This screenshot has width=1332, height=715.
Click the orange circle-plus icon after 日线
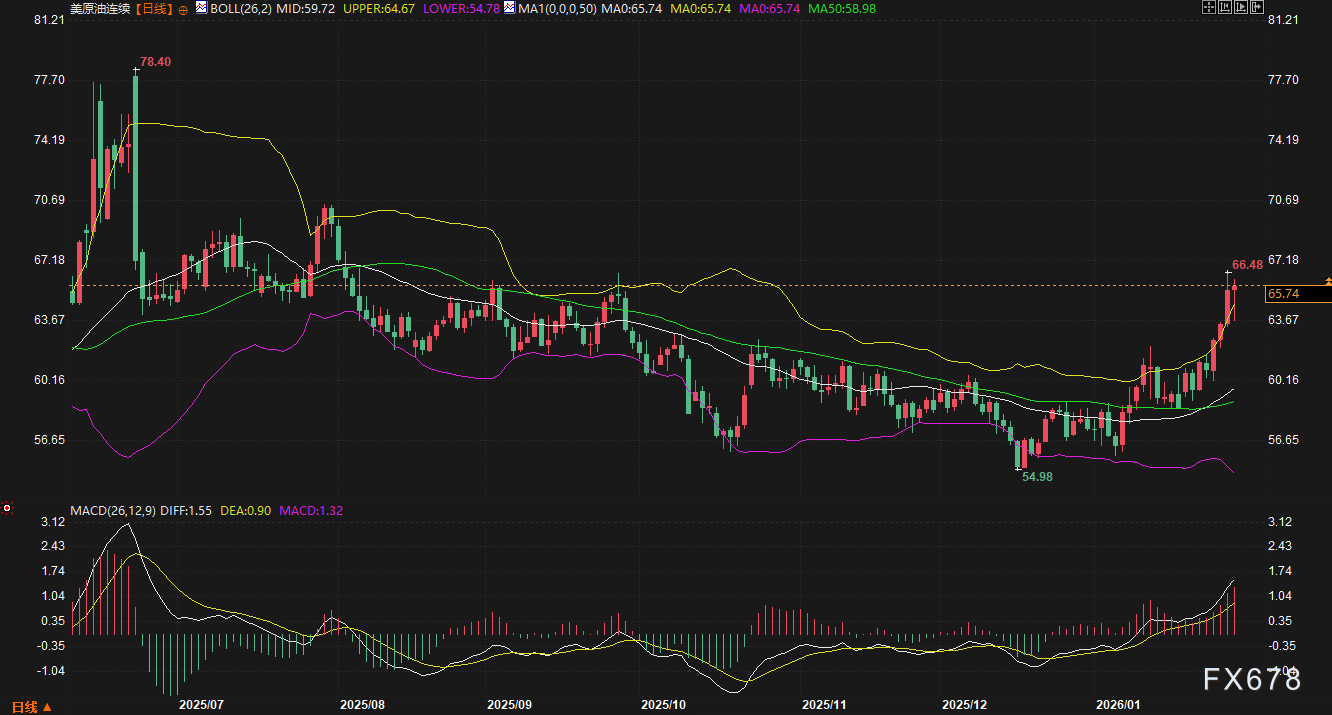coord(182,8)
